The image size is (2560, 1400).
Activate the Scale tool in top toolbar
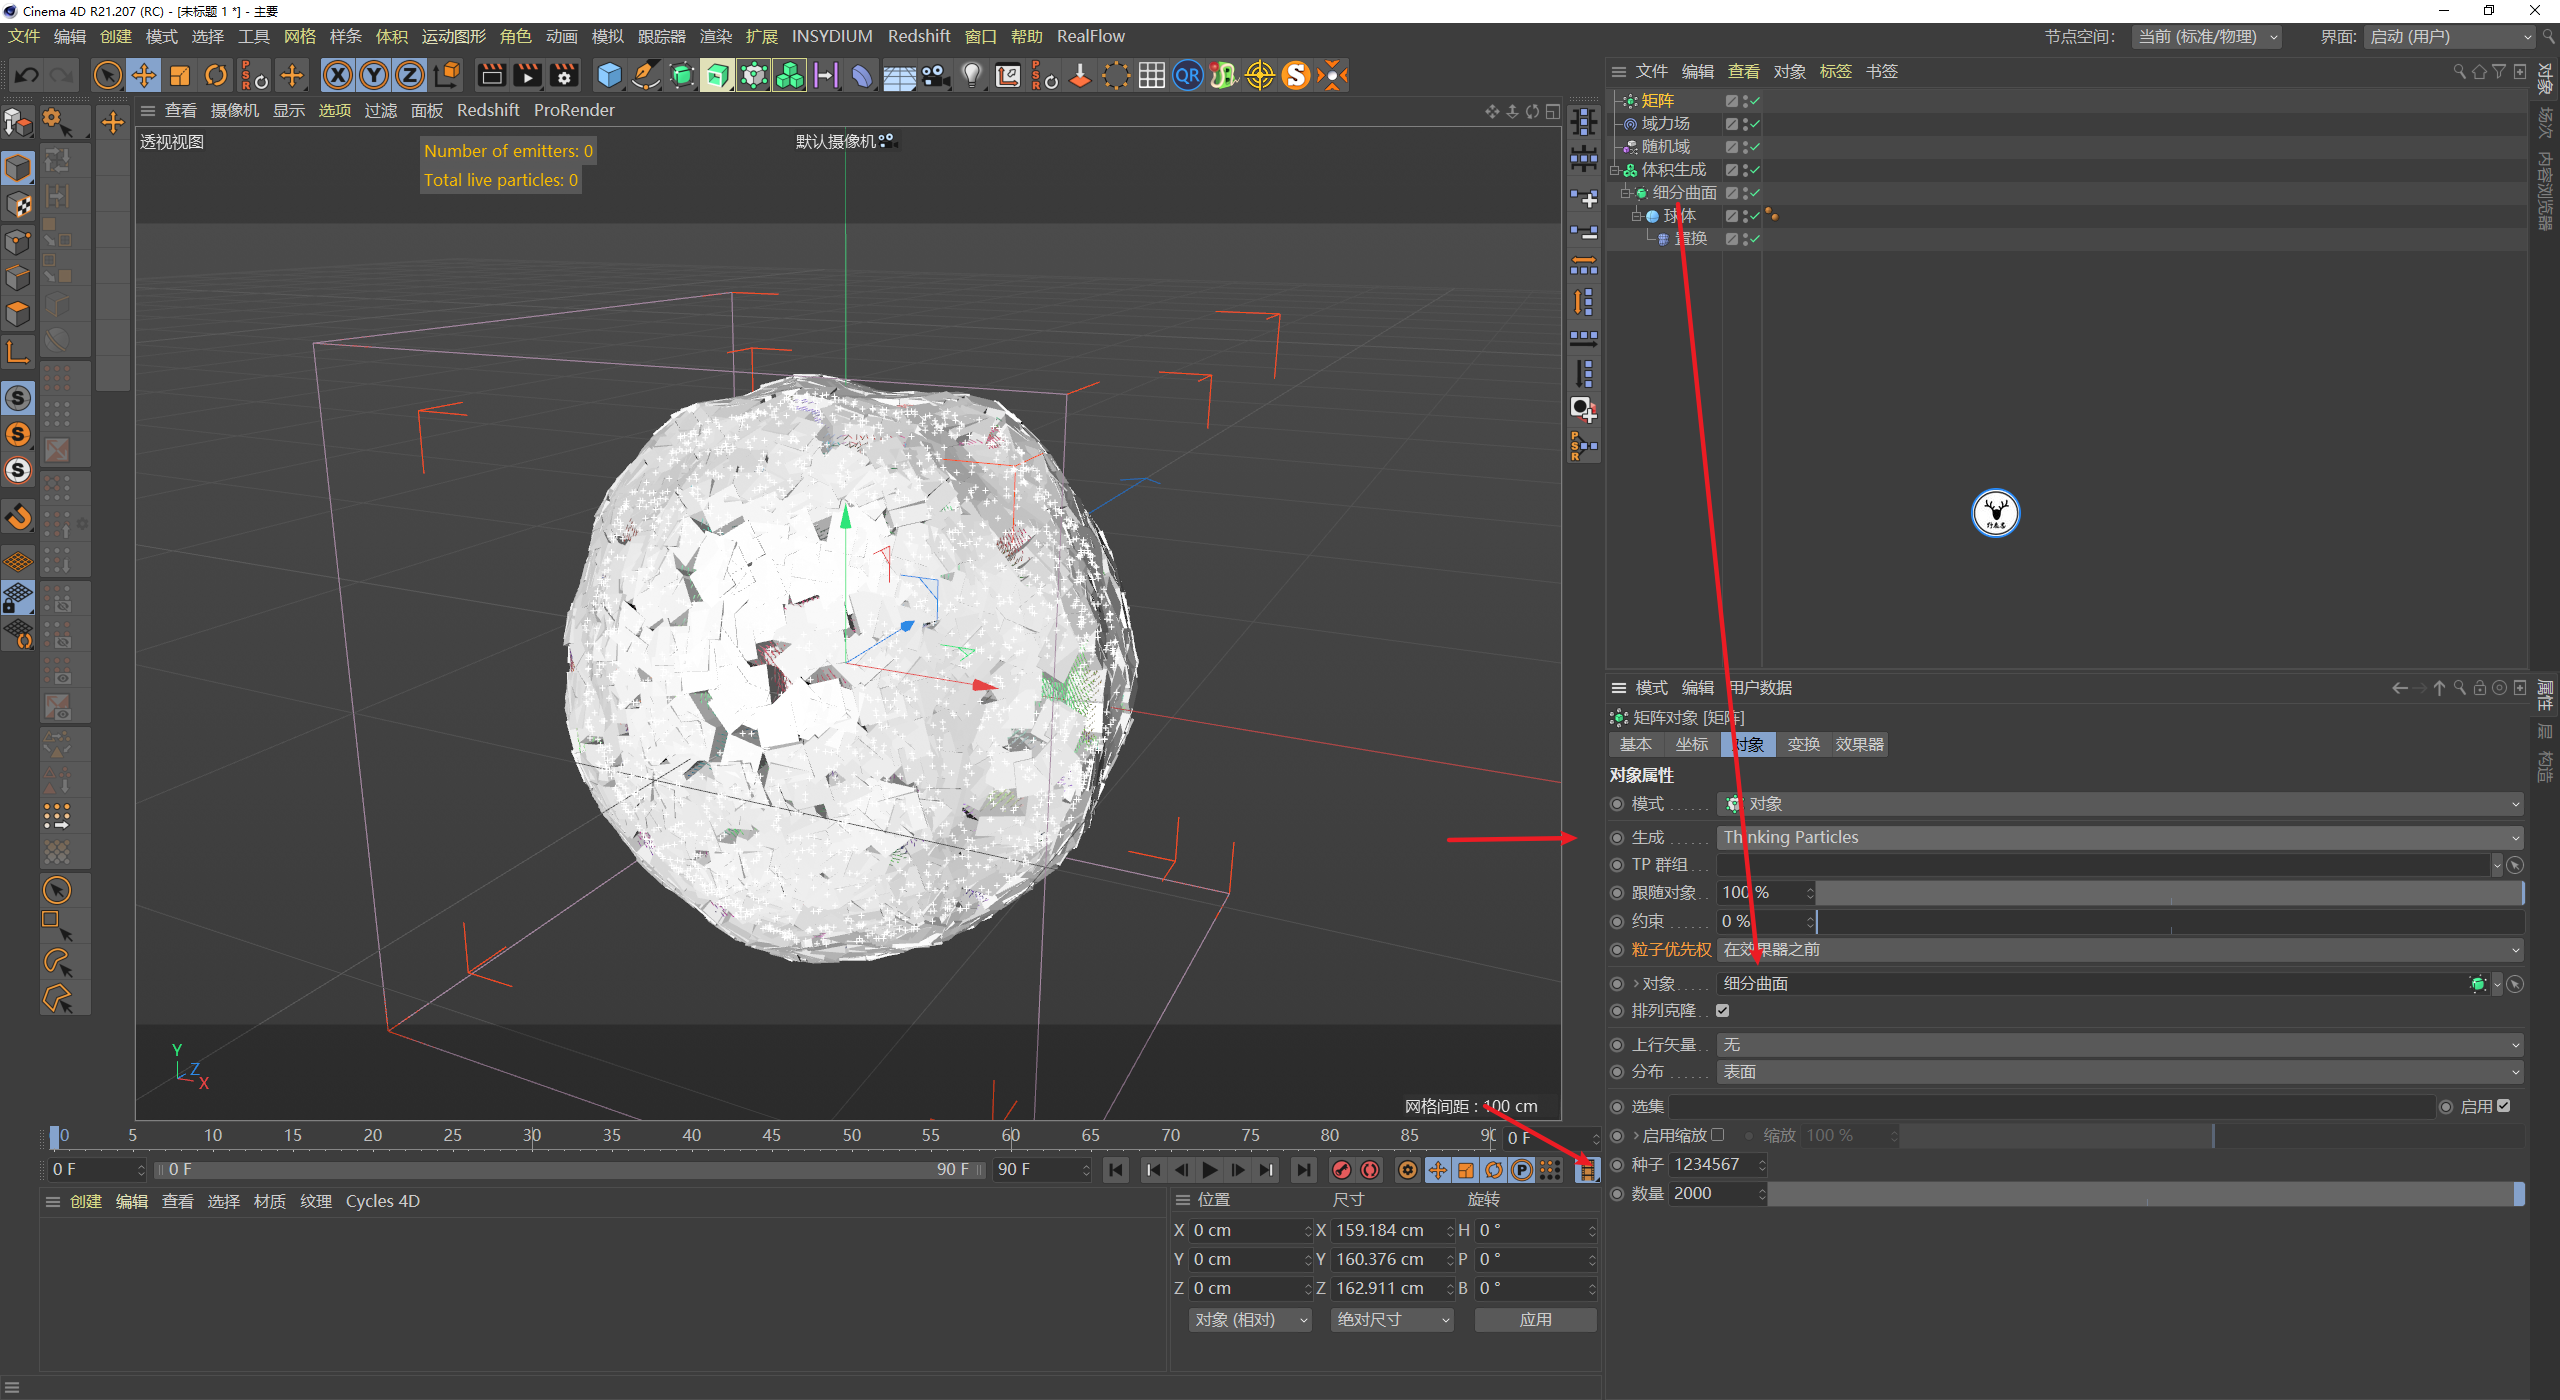point(180,75)
